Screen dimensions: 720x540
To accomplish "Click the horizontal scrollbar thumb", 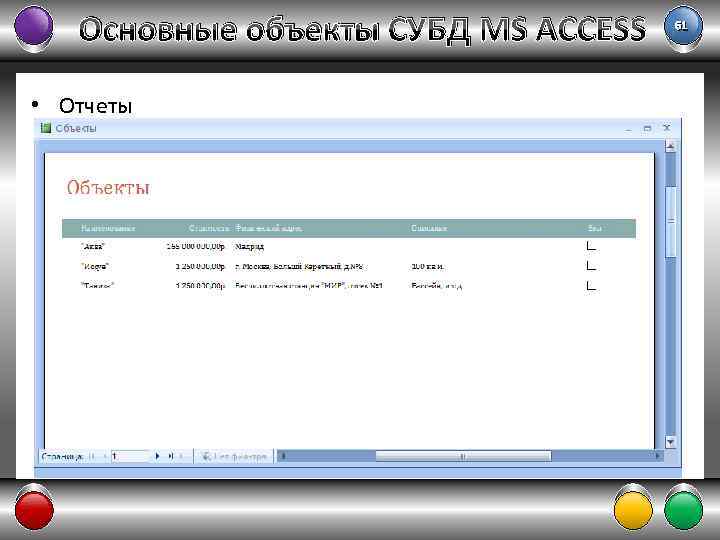I will [x=463, y=456].
